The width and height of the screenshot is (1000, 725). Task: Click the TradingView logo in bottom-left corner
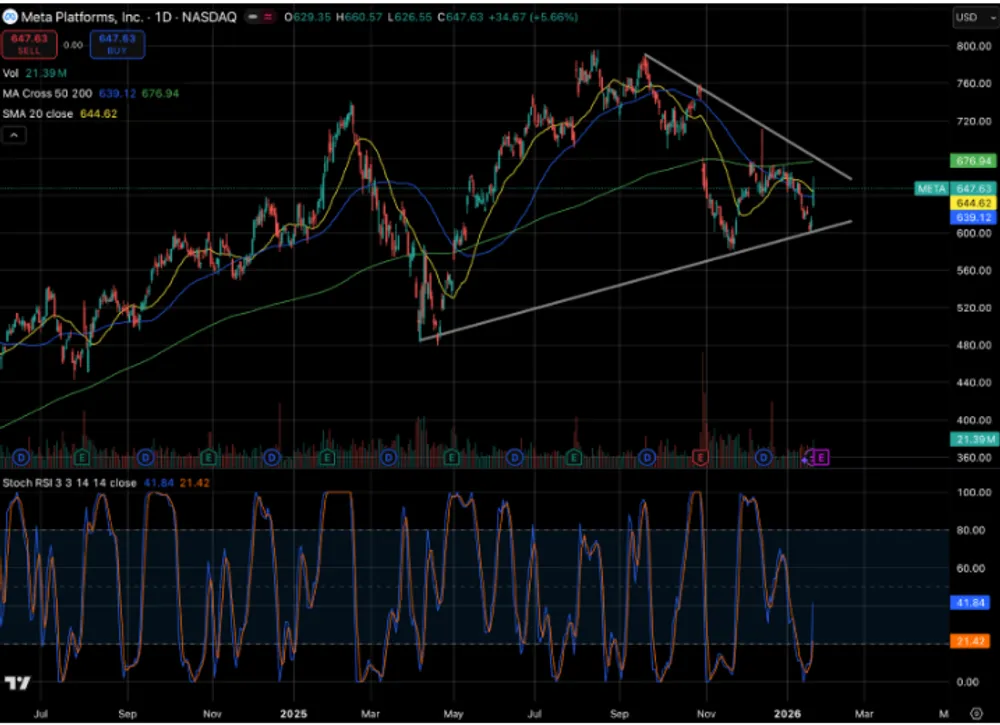tap(16, 684)
